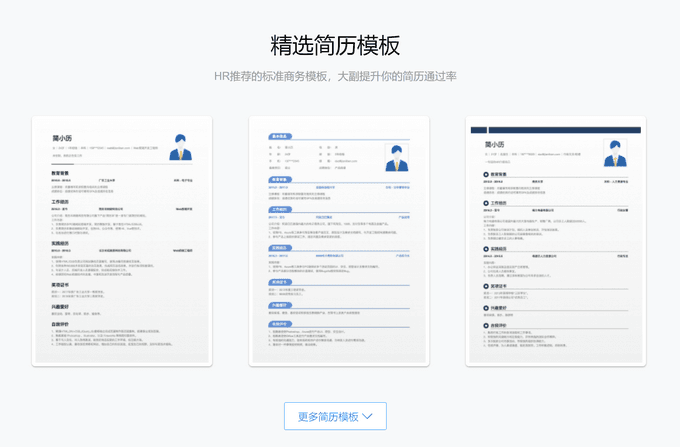Click the 精选简历模板 heading
Image resolution: width=680 pixels, height=447 pixels.
(335, 46)
